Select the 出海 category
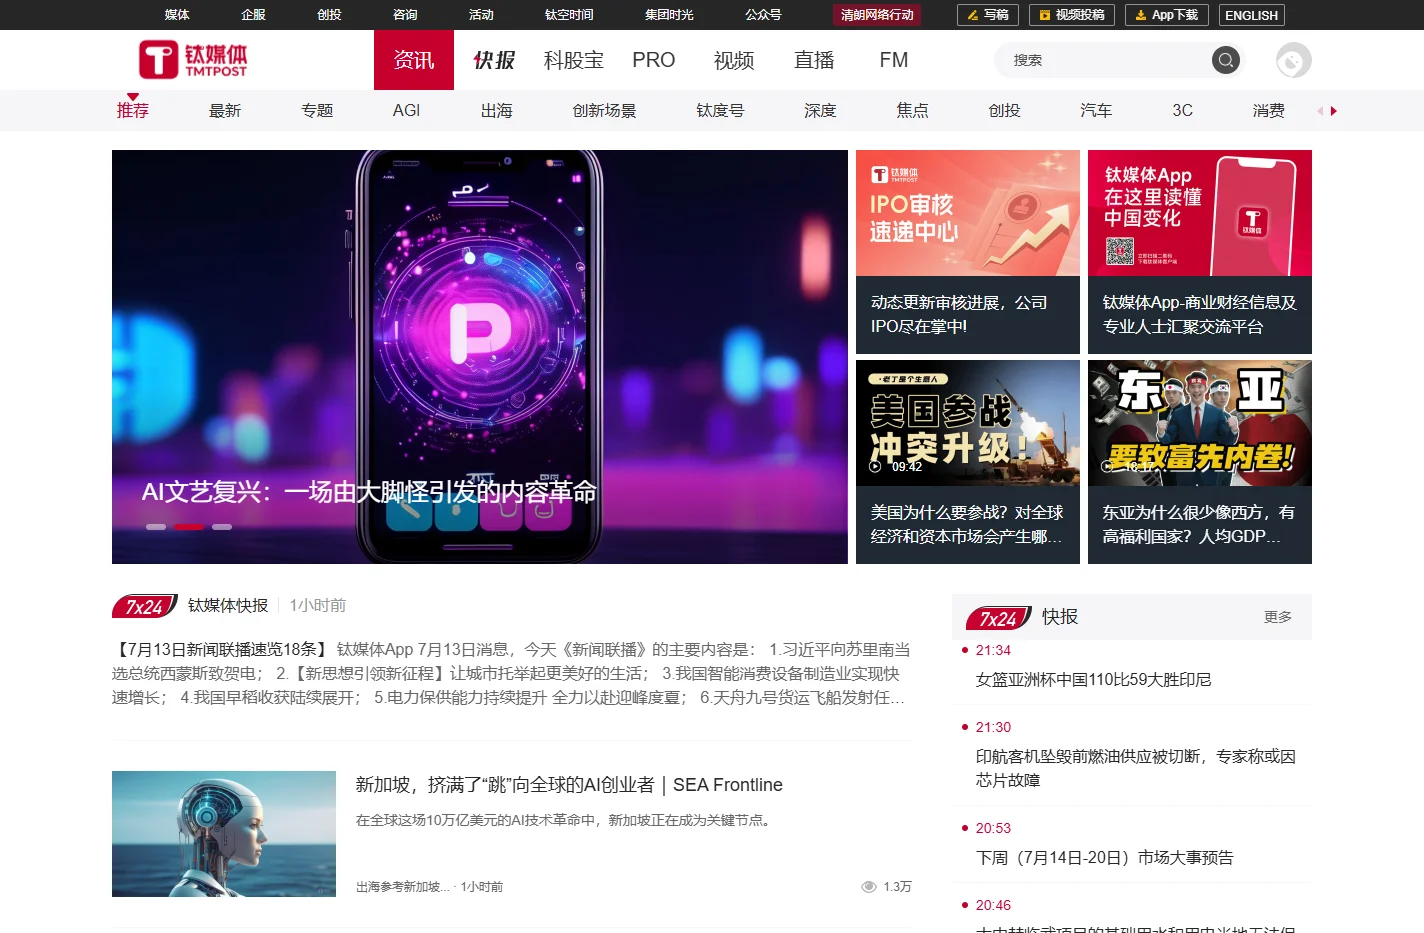Viewport: 1424px width, 933px height. tap(496, 111)
